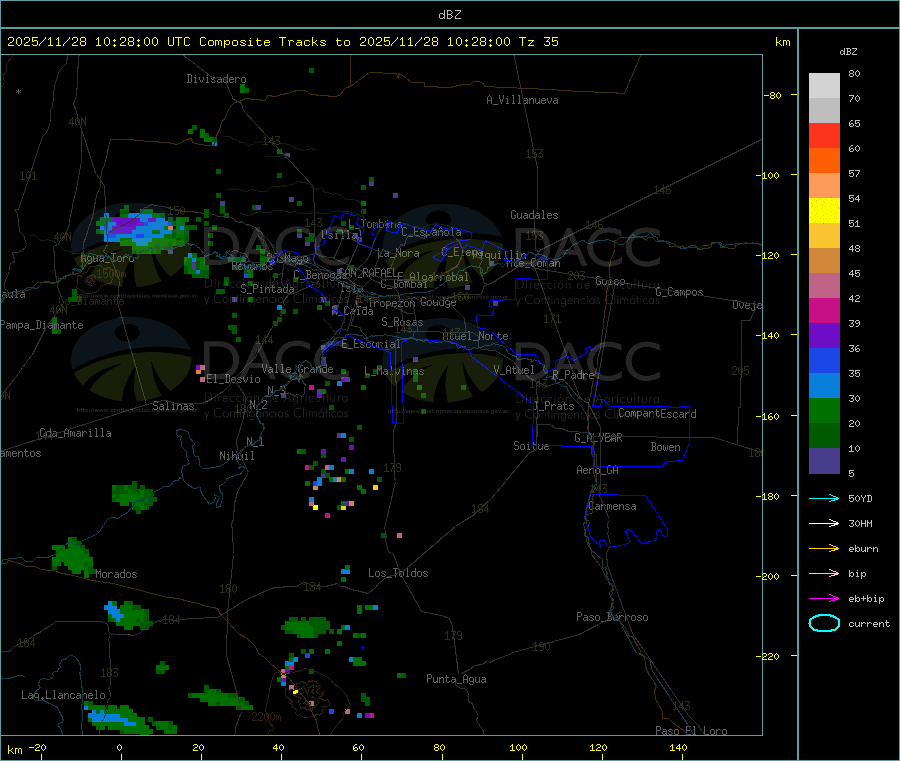Click the V_Atuel map label
Image resolution: width=900 pixels, height=761 pixels.
[x=514, y=370]
